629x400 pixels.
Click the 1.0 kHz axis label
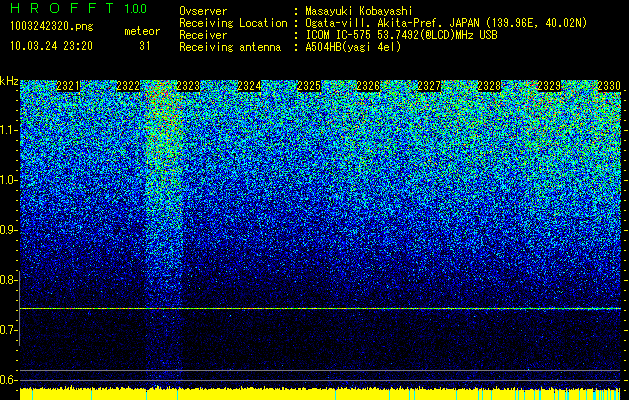click(8, 180)
